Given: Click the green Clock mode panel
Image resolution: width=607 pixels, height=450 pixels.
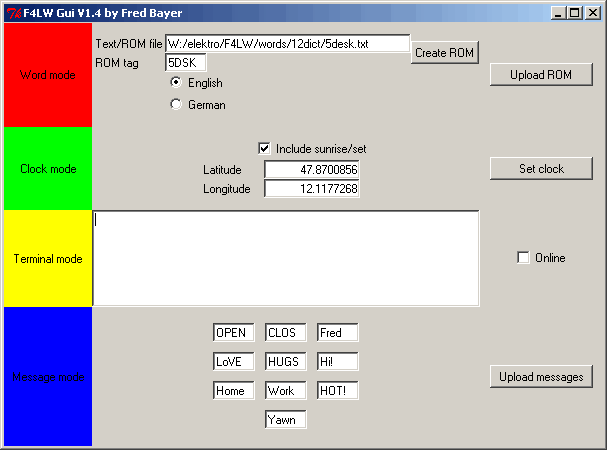Looking at the screenshot, I should pyautogui.click(x=47, y=169).
